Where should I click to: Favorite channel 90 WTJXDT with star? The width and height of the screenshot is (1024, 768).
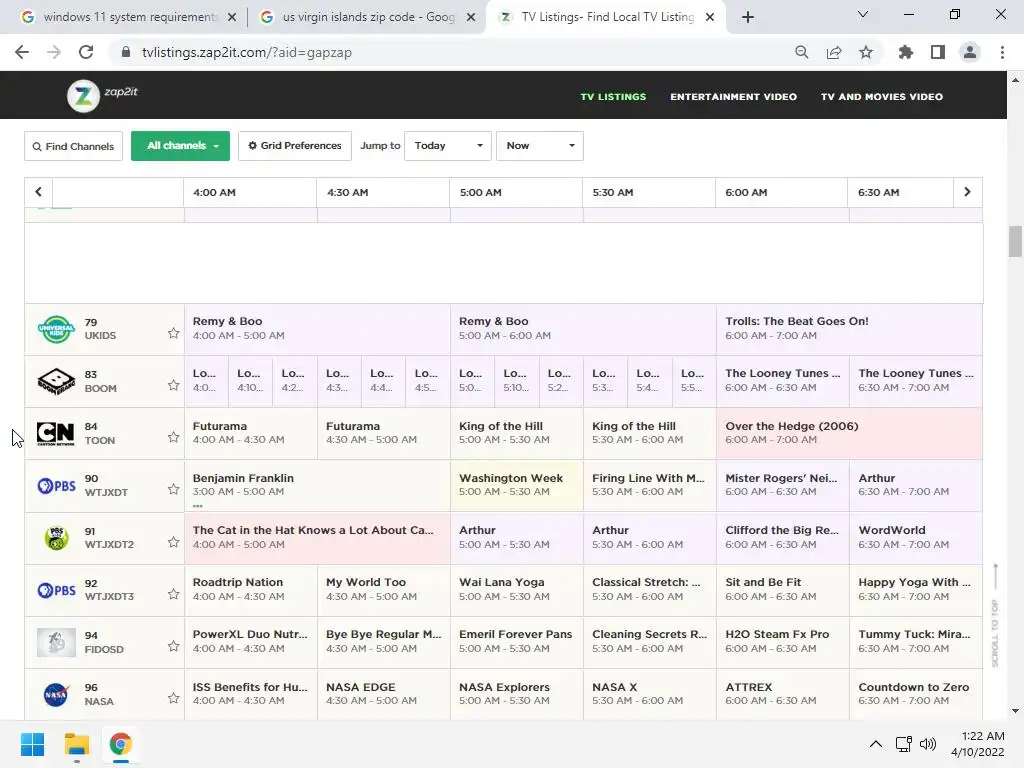pyautogui.click(x=173, y=489)
